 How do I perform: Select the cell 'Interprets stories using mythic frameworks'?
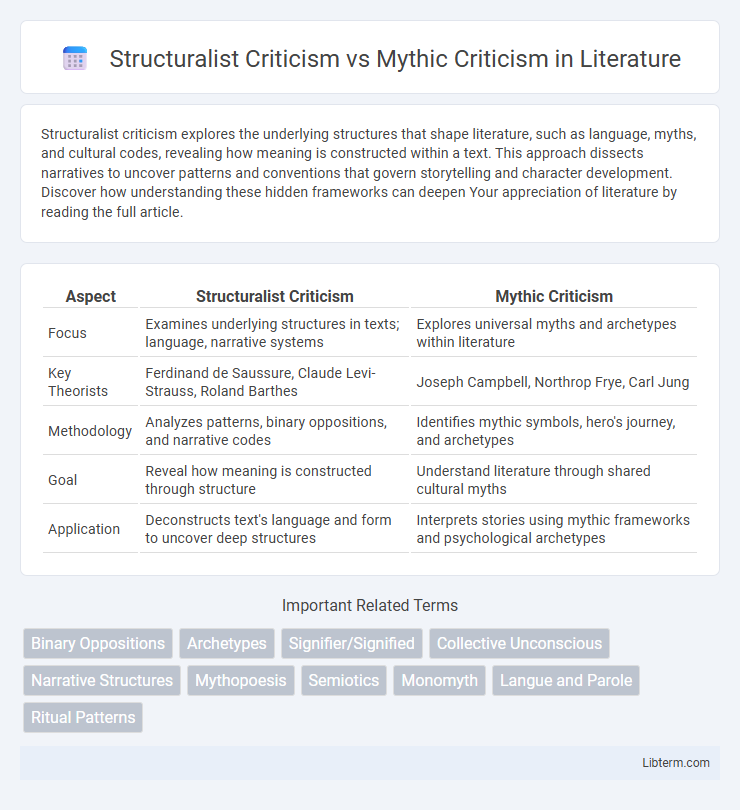[x=554, y=529]
